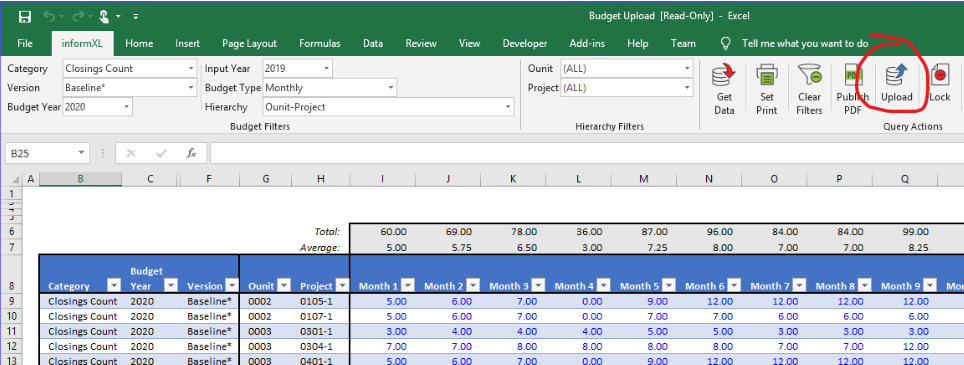Click the formula bar Enter checkmark

[x=162, y=153]
